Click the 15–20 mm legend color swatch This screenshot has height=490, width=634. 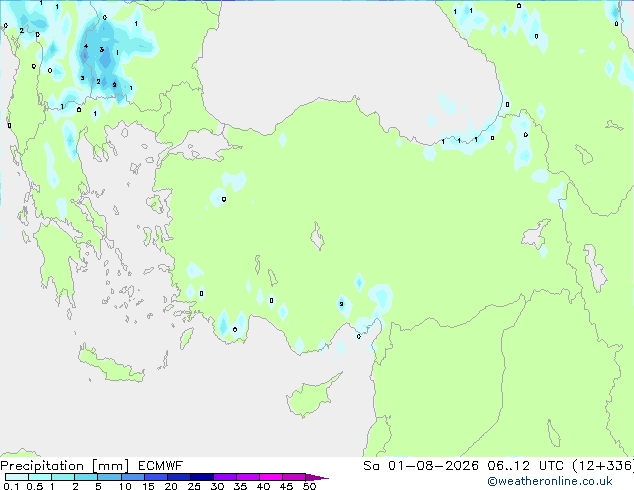click(x=155, y=477)
